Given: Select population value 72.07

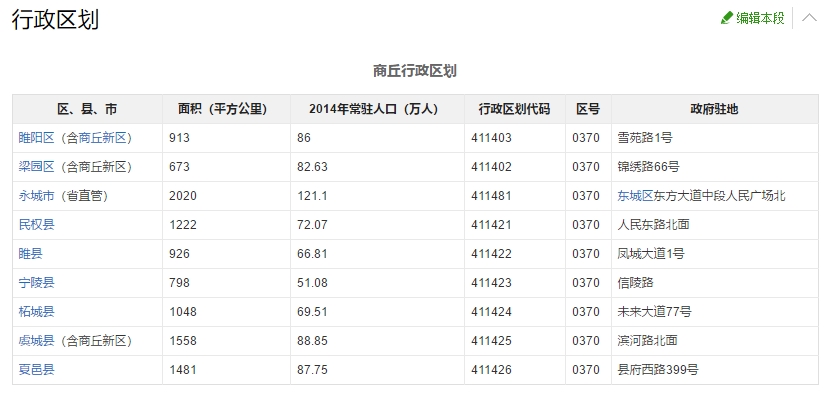Looking at the screenshot, I should point(312,225).
